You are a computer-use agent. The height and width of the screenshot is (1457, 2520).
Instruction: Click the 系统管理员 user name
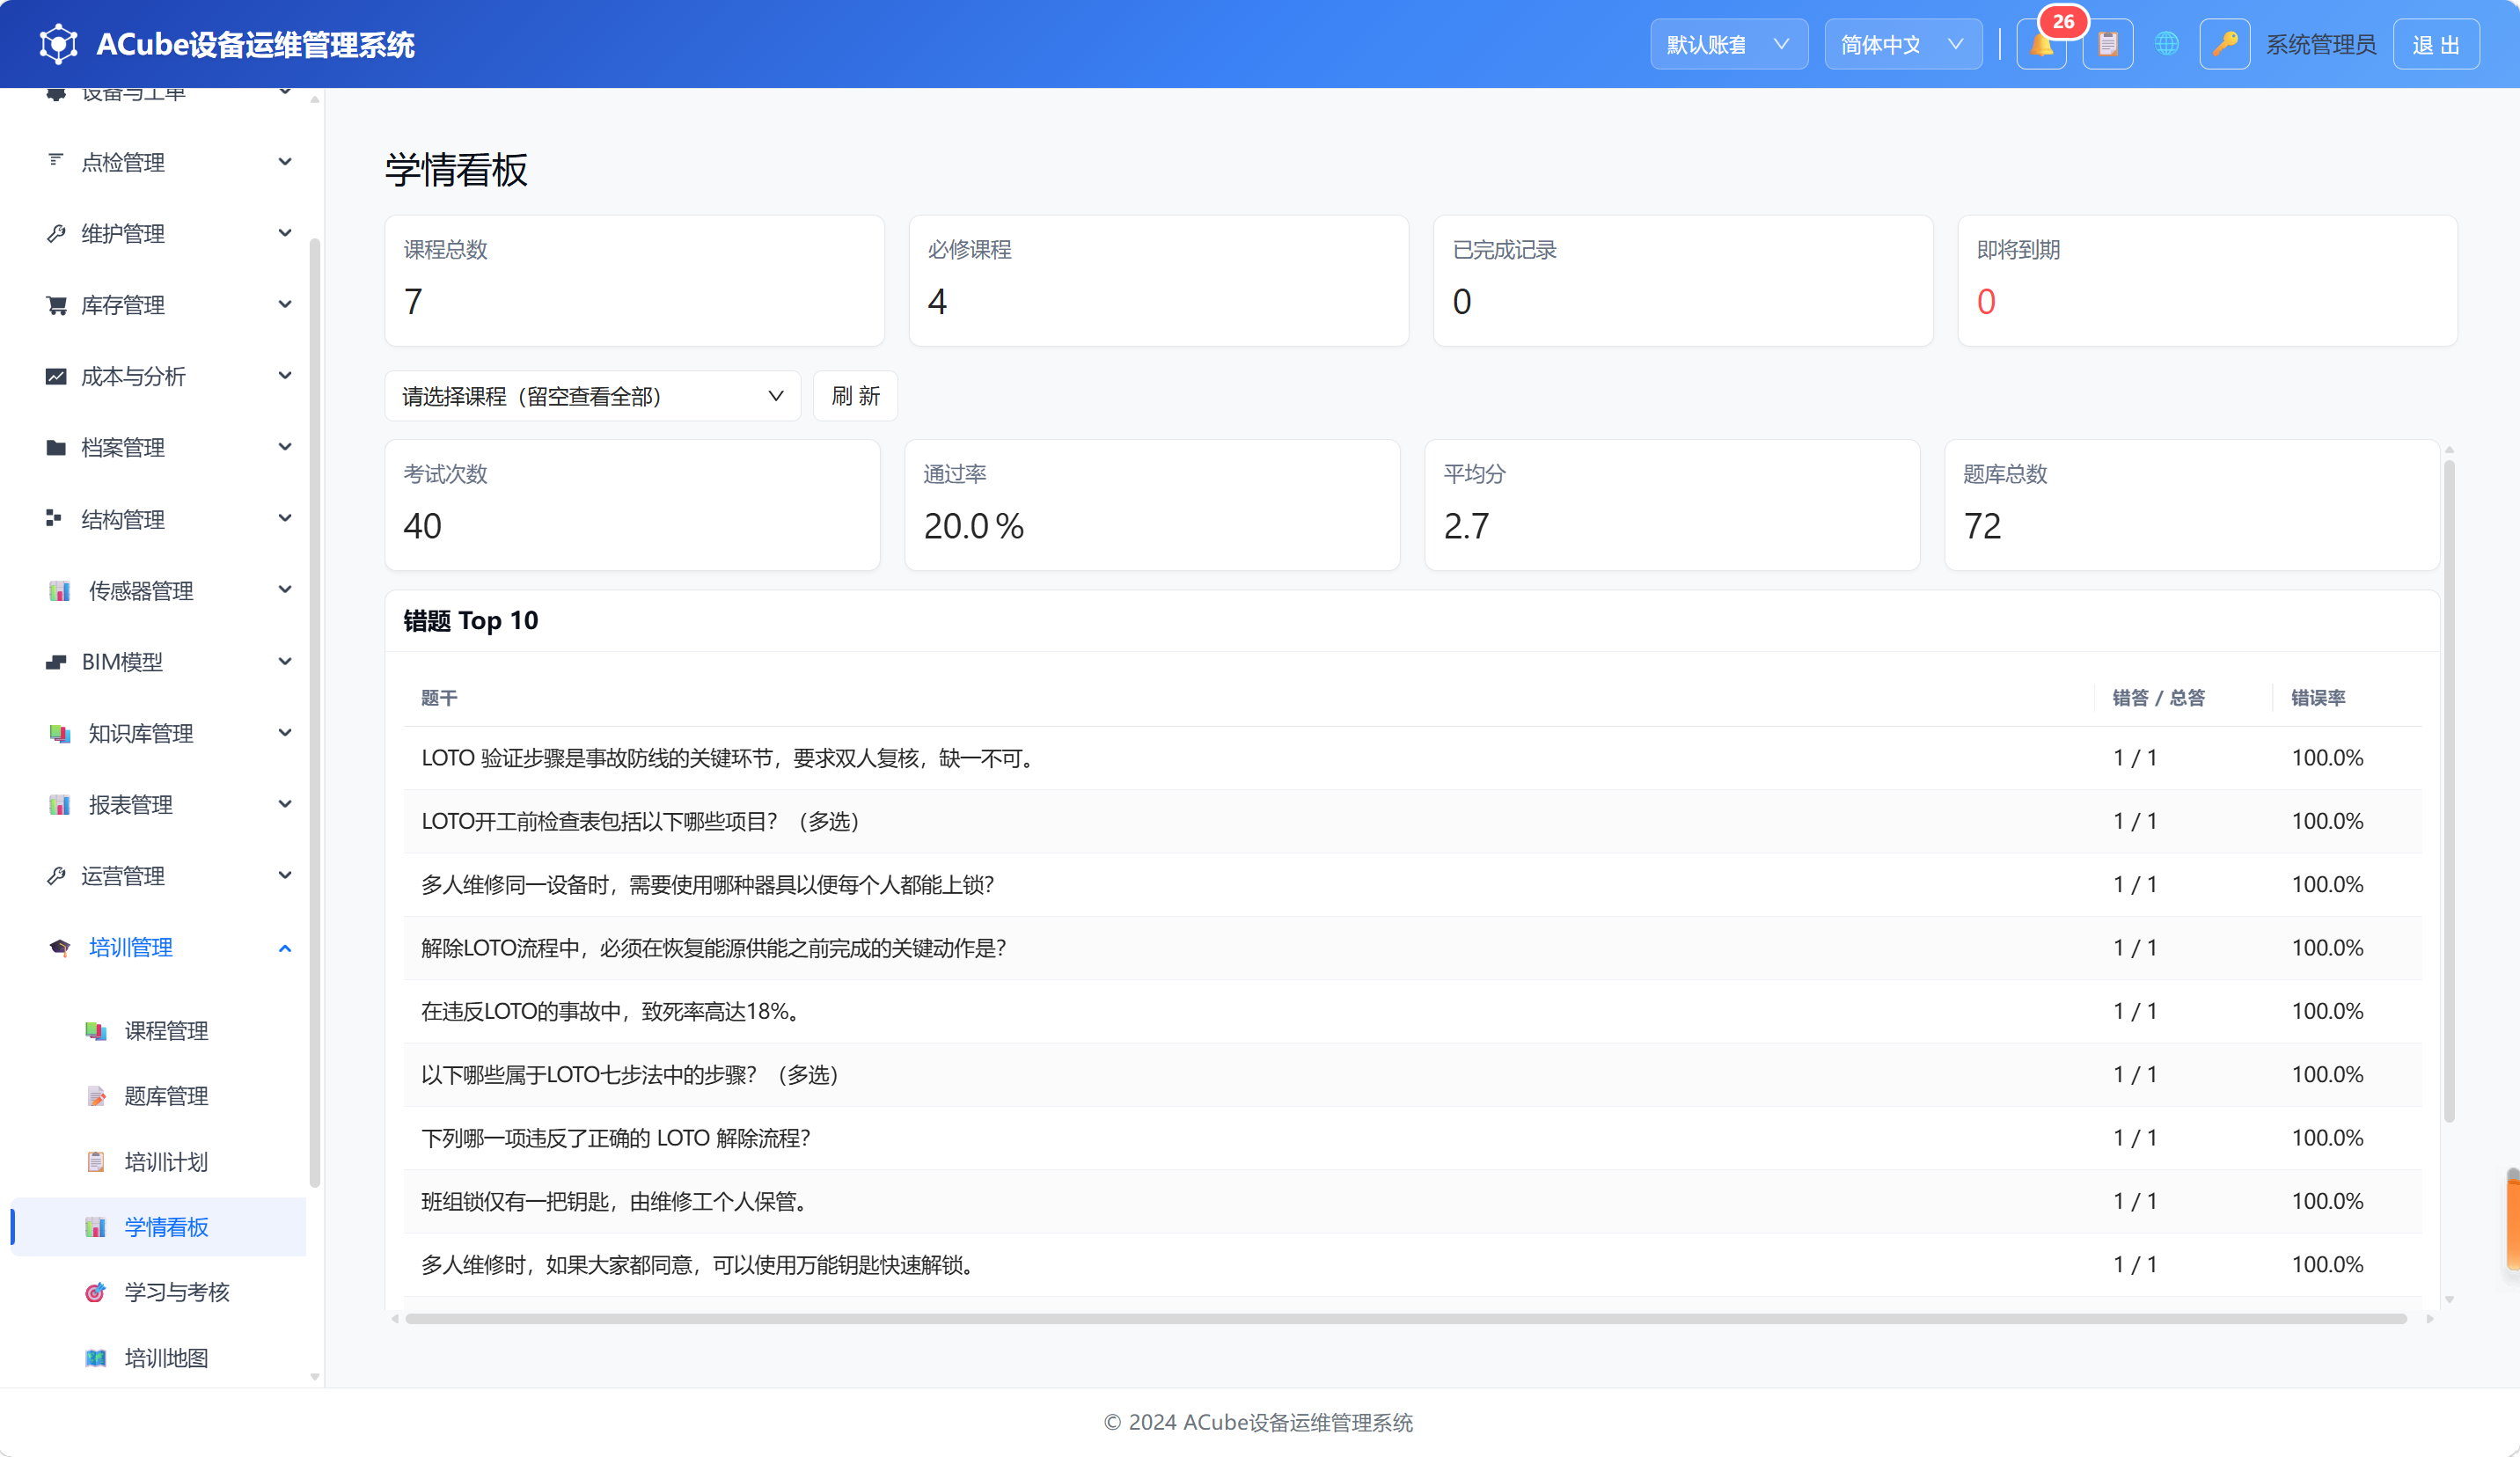coord(2320,45)
